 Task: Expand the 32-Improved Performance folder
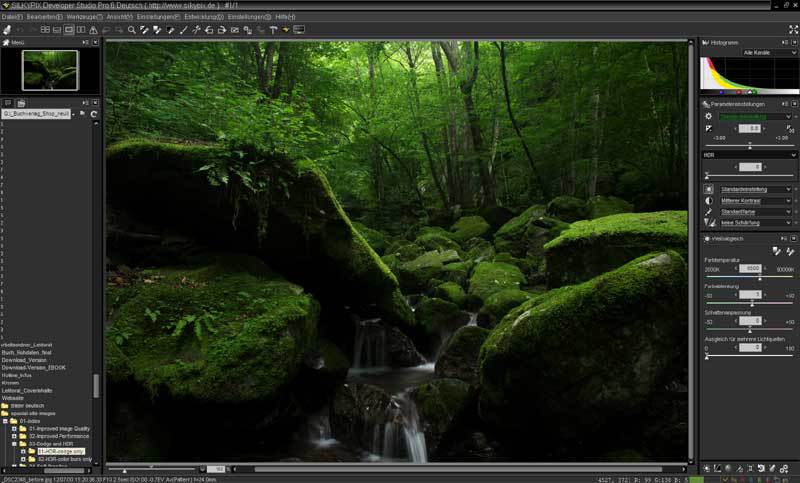[14, 437]
